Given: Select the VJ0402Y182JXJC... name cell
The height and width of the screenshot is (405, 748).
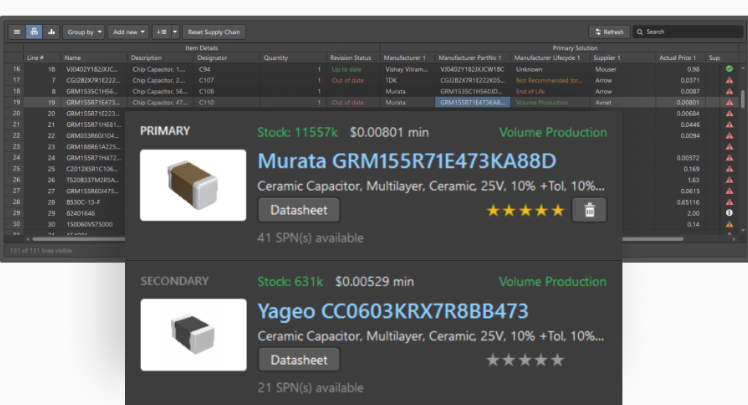Looking at the screenshot, I should pyautogui.click(x=94, y=69).
